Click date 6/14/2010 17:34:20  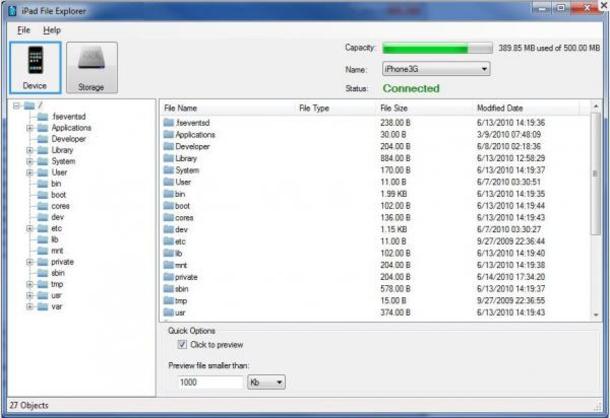[511, 277]
